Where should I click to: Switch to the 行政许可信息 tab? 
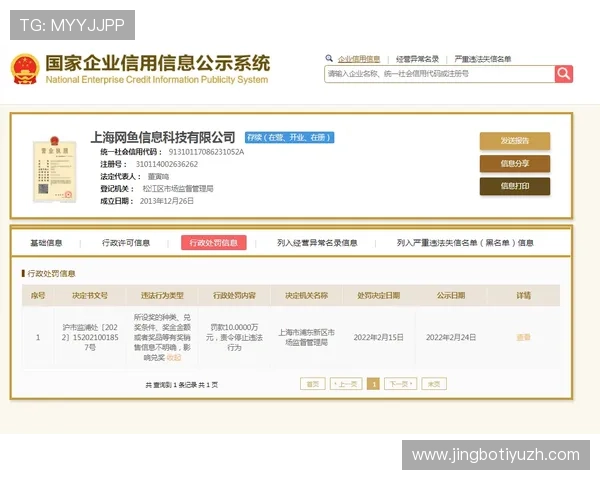point(126,243)
